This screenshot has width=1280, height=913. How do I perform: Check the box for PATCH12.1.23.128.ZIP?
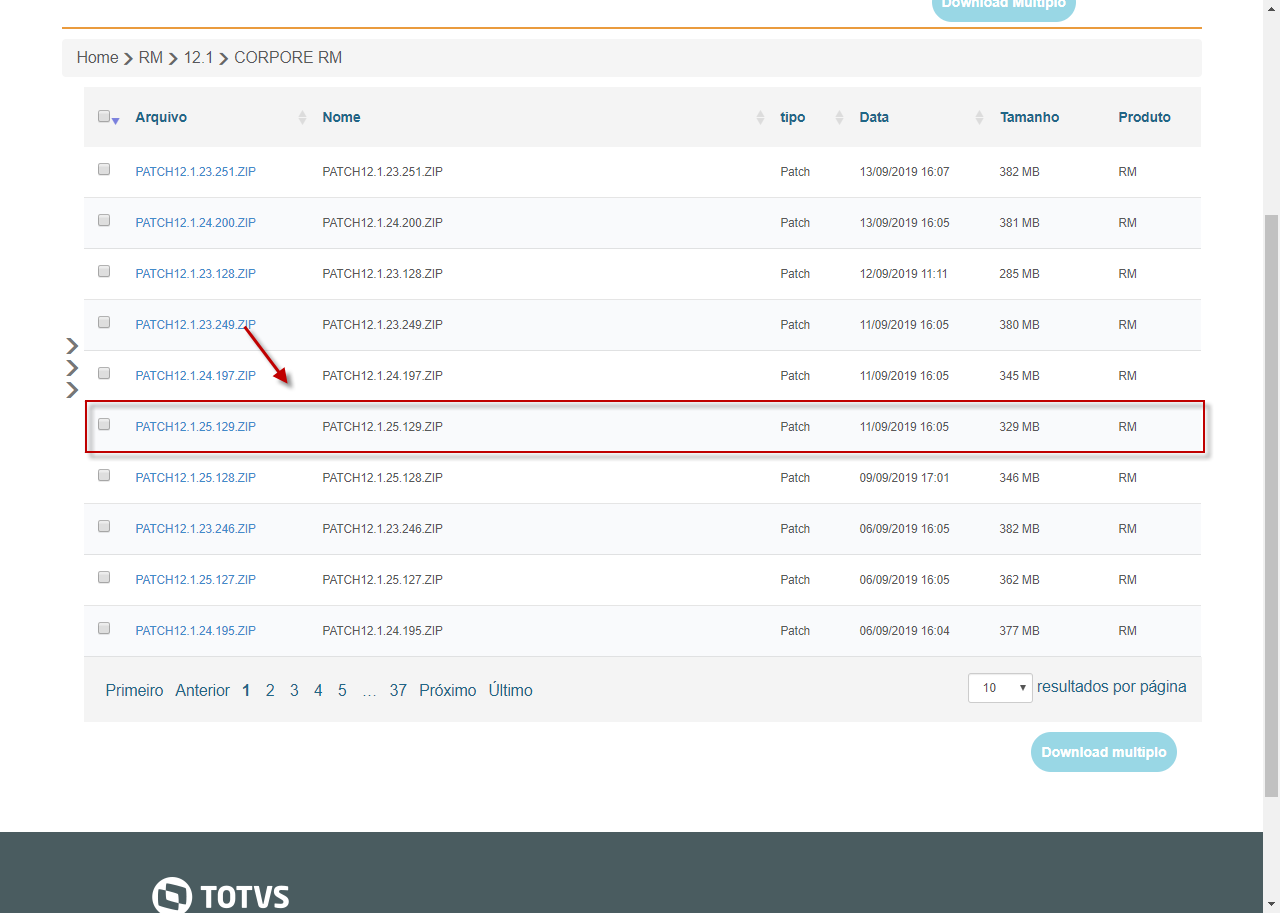pos(104,271)
